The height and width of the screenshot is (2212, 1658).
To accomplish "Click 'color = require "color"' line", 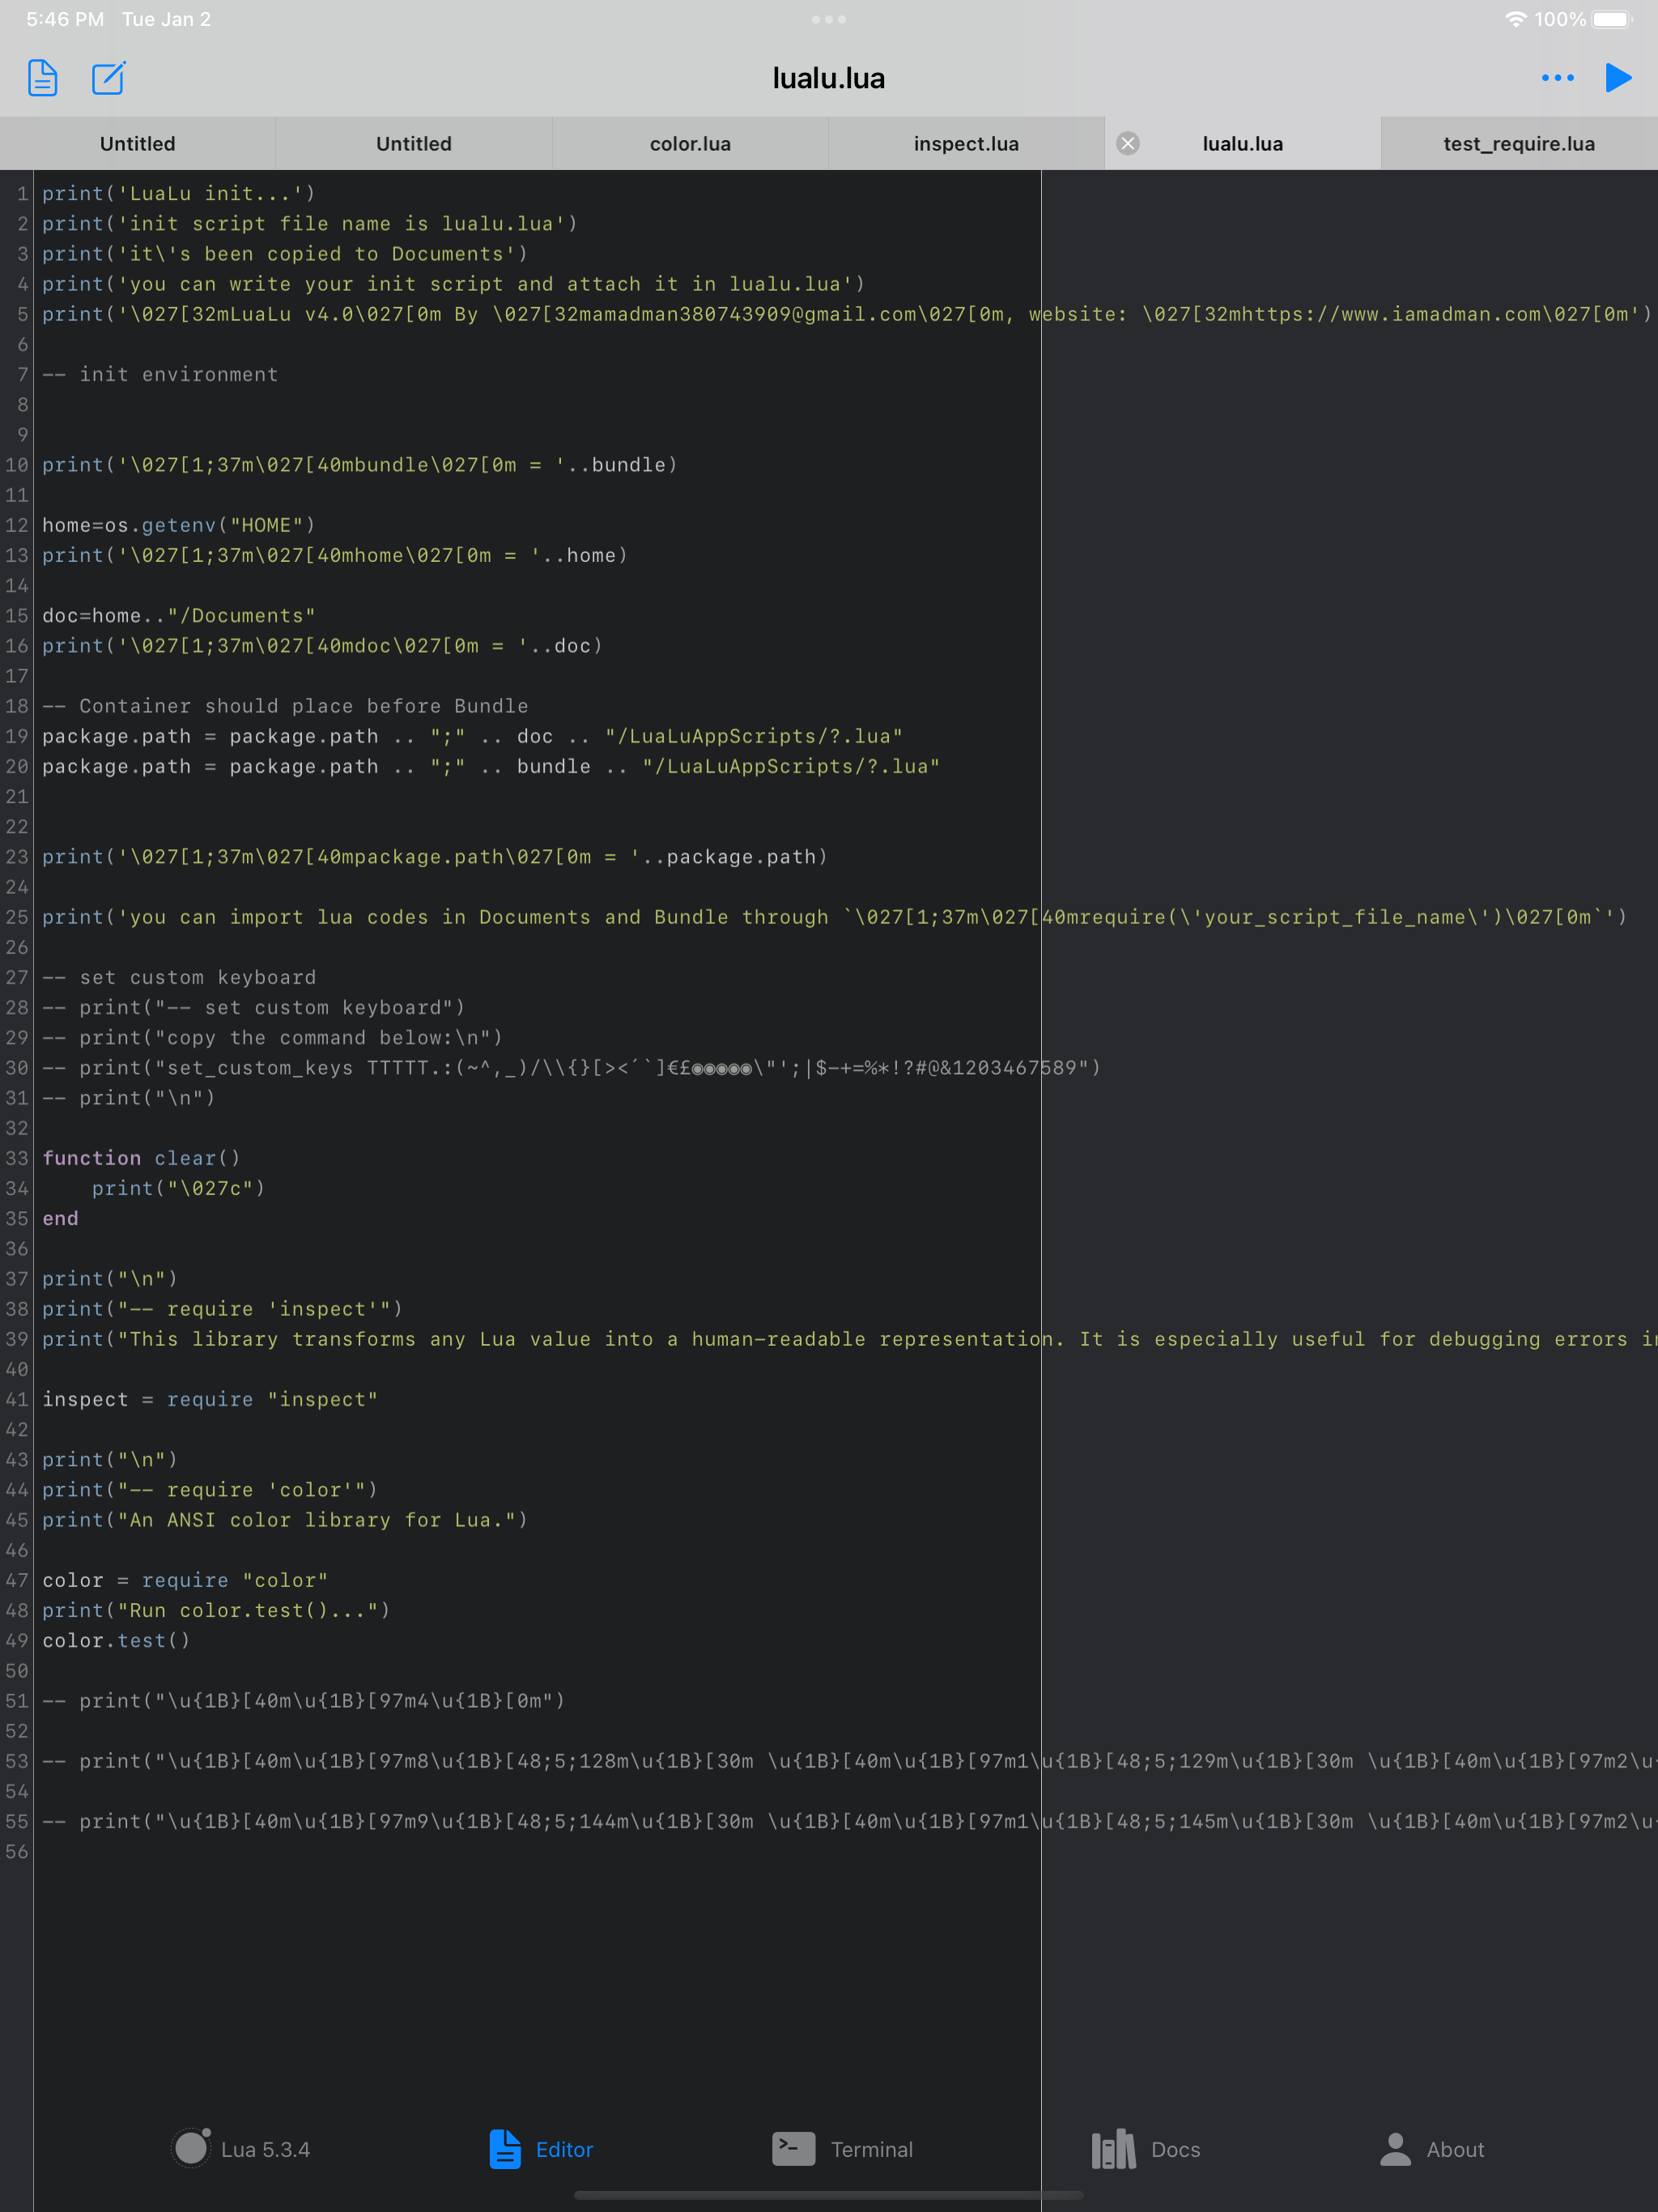I will pyautogui.click(x=185, y=1580).
